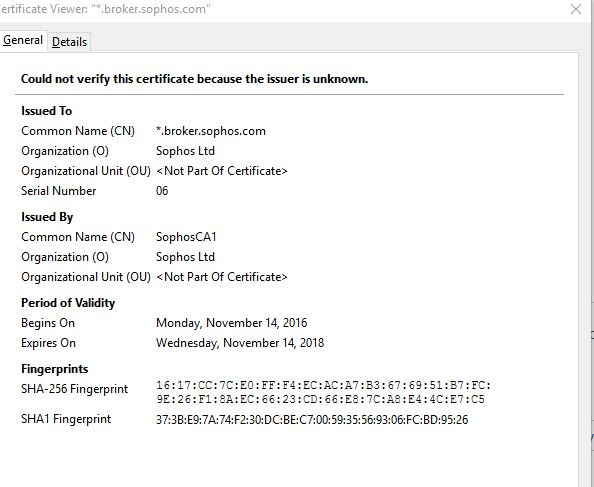Click the Issued By organization Sophos Ltd
This screenshot has height=487, width=594.
(185, 257)
